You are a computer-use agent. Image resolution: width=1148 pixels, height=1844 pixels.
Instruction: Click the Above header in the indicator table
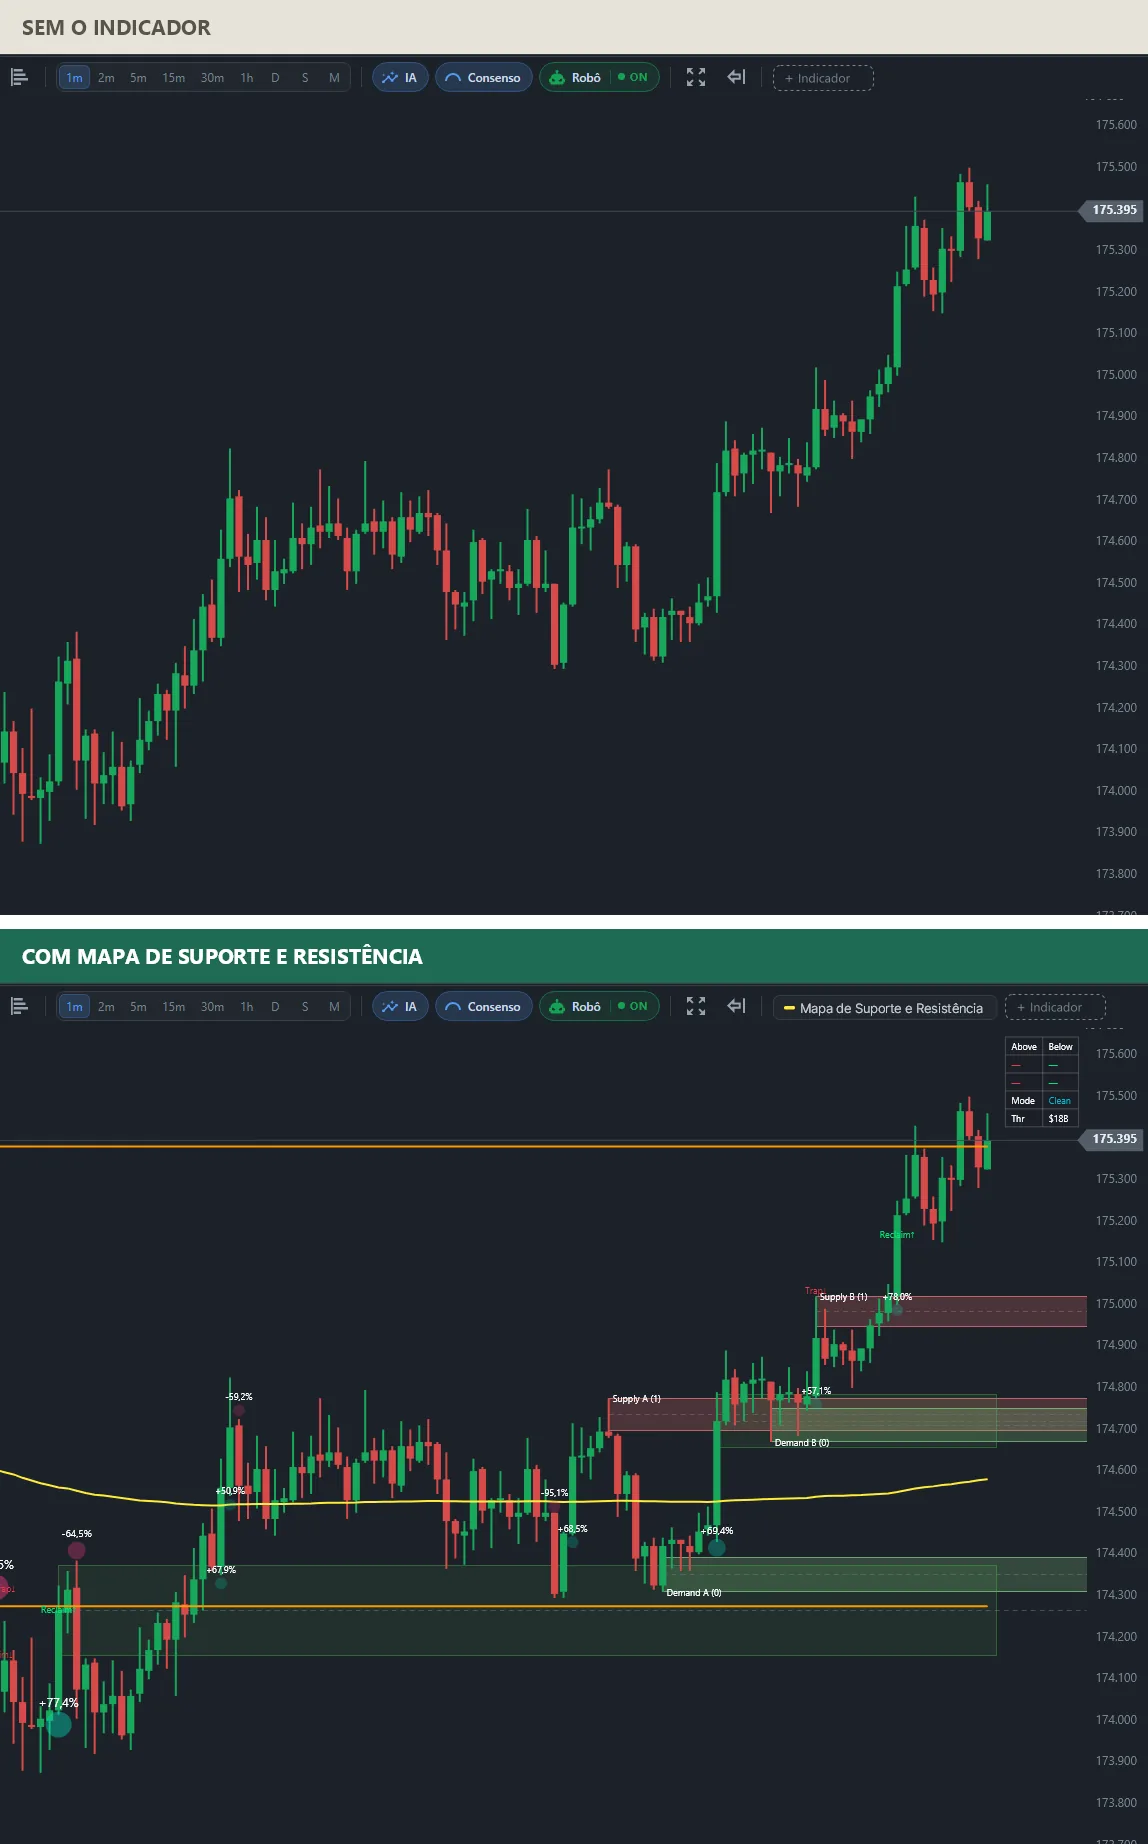click(1024, 1047)
